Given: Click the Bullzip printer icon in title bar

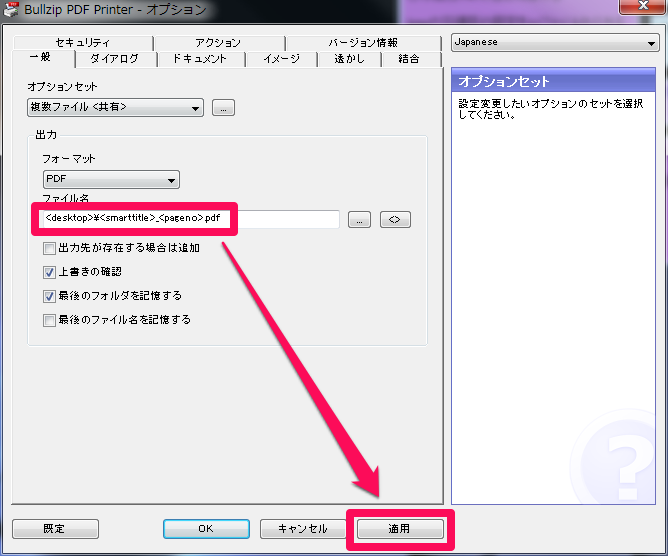Looking at the screenshot, I should coord(11,9).
